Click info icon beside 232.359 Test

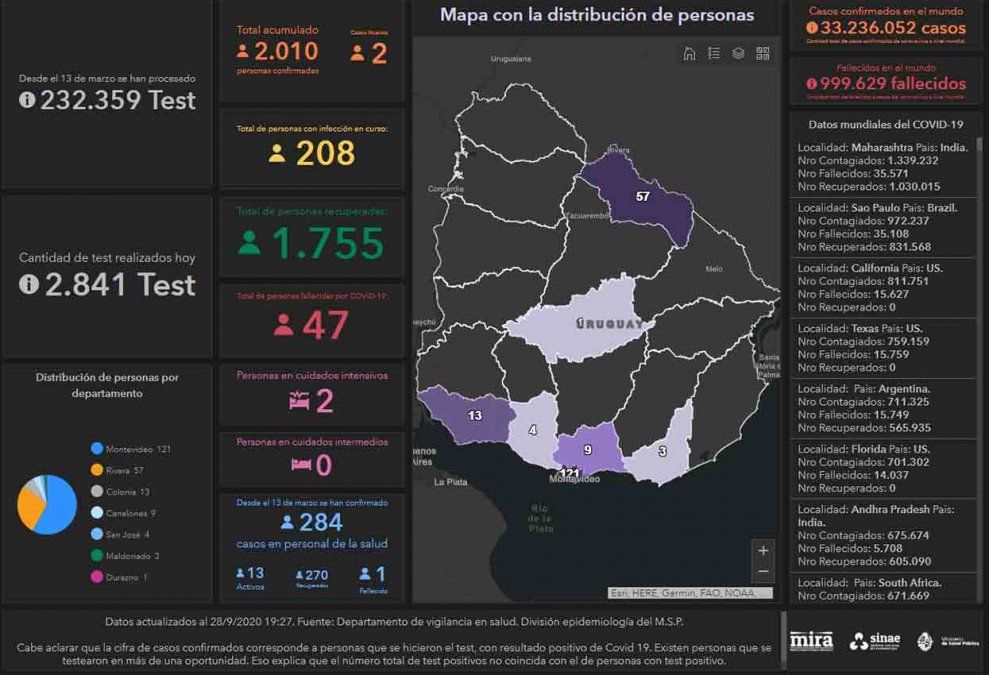tap(28, 100)
